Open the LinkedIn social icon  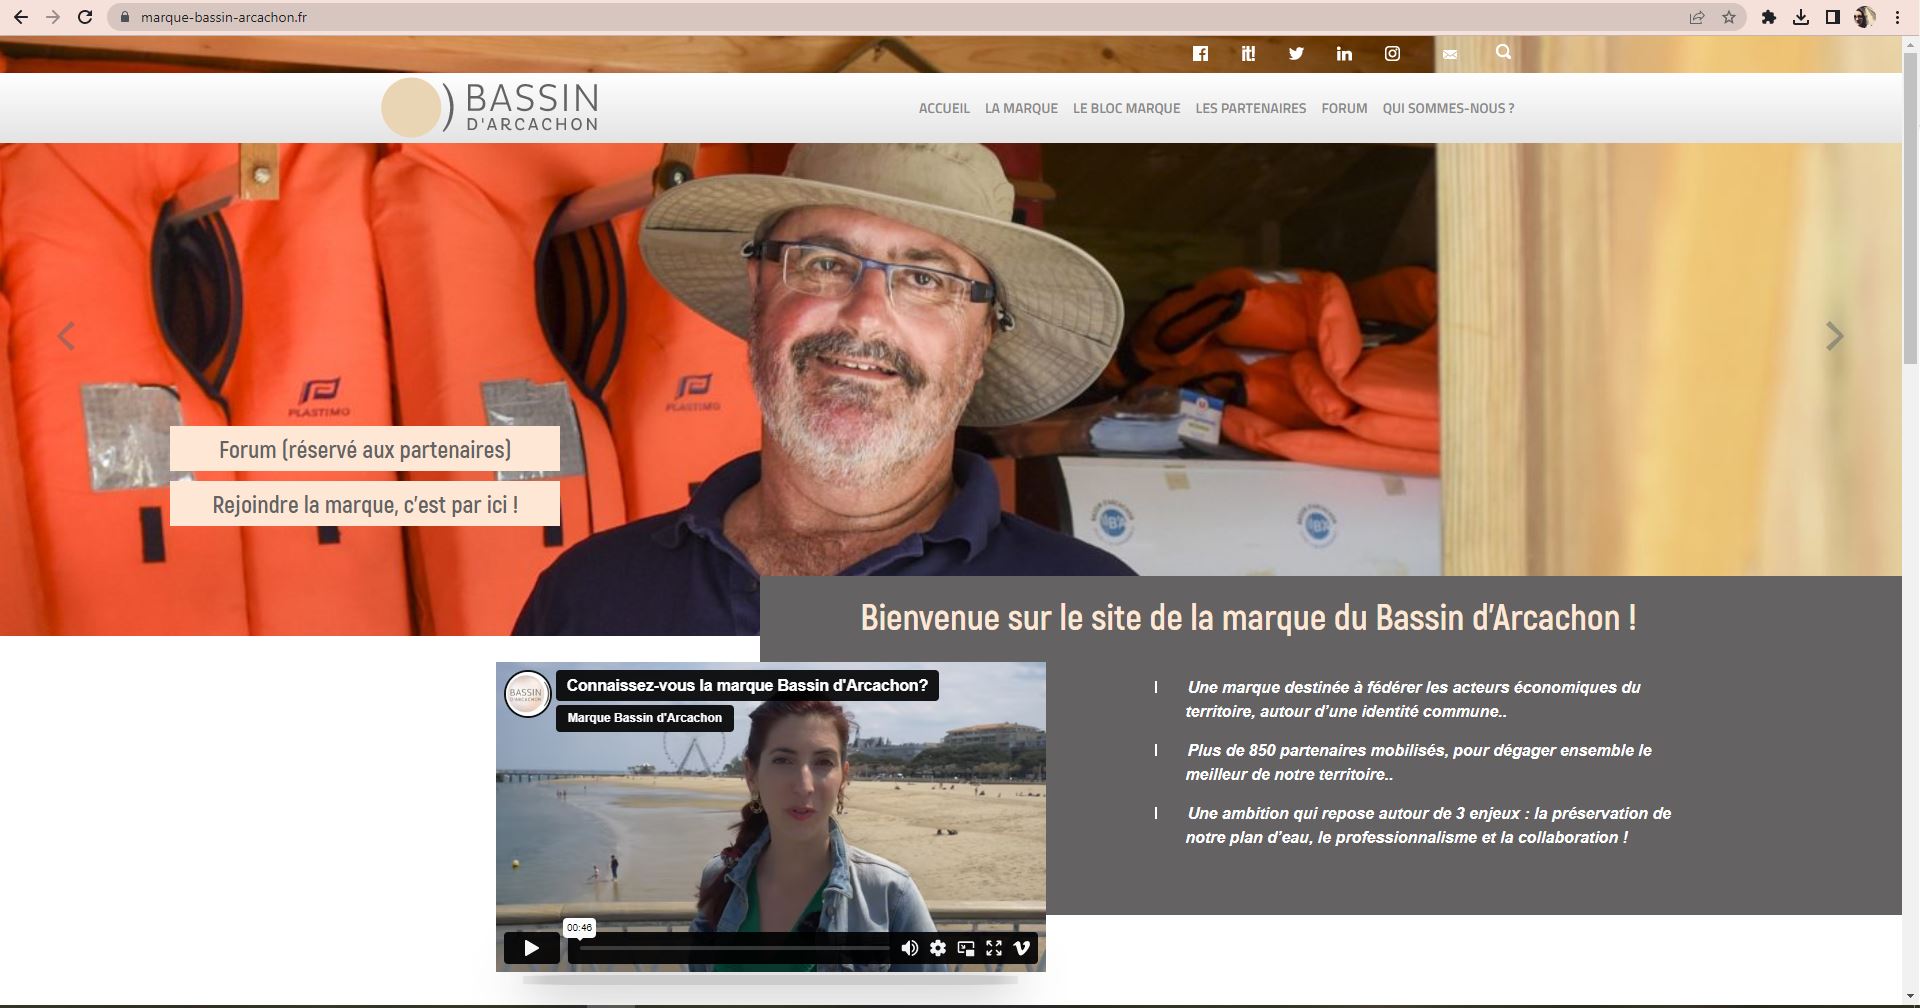click(x=1344, y=54)
